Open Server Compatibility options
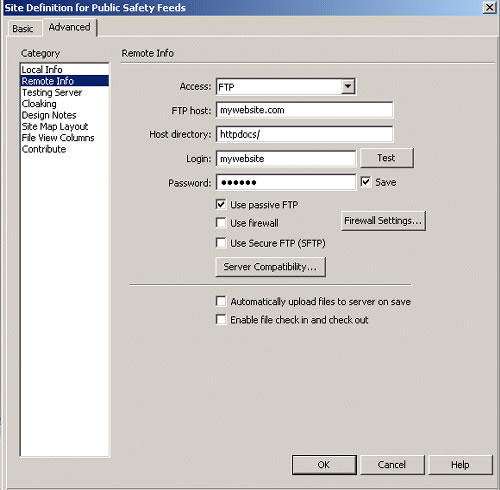Image resolution: width=500 pixels, height=490 pixels. click(270, 267)
